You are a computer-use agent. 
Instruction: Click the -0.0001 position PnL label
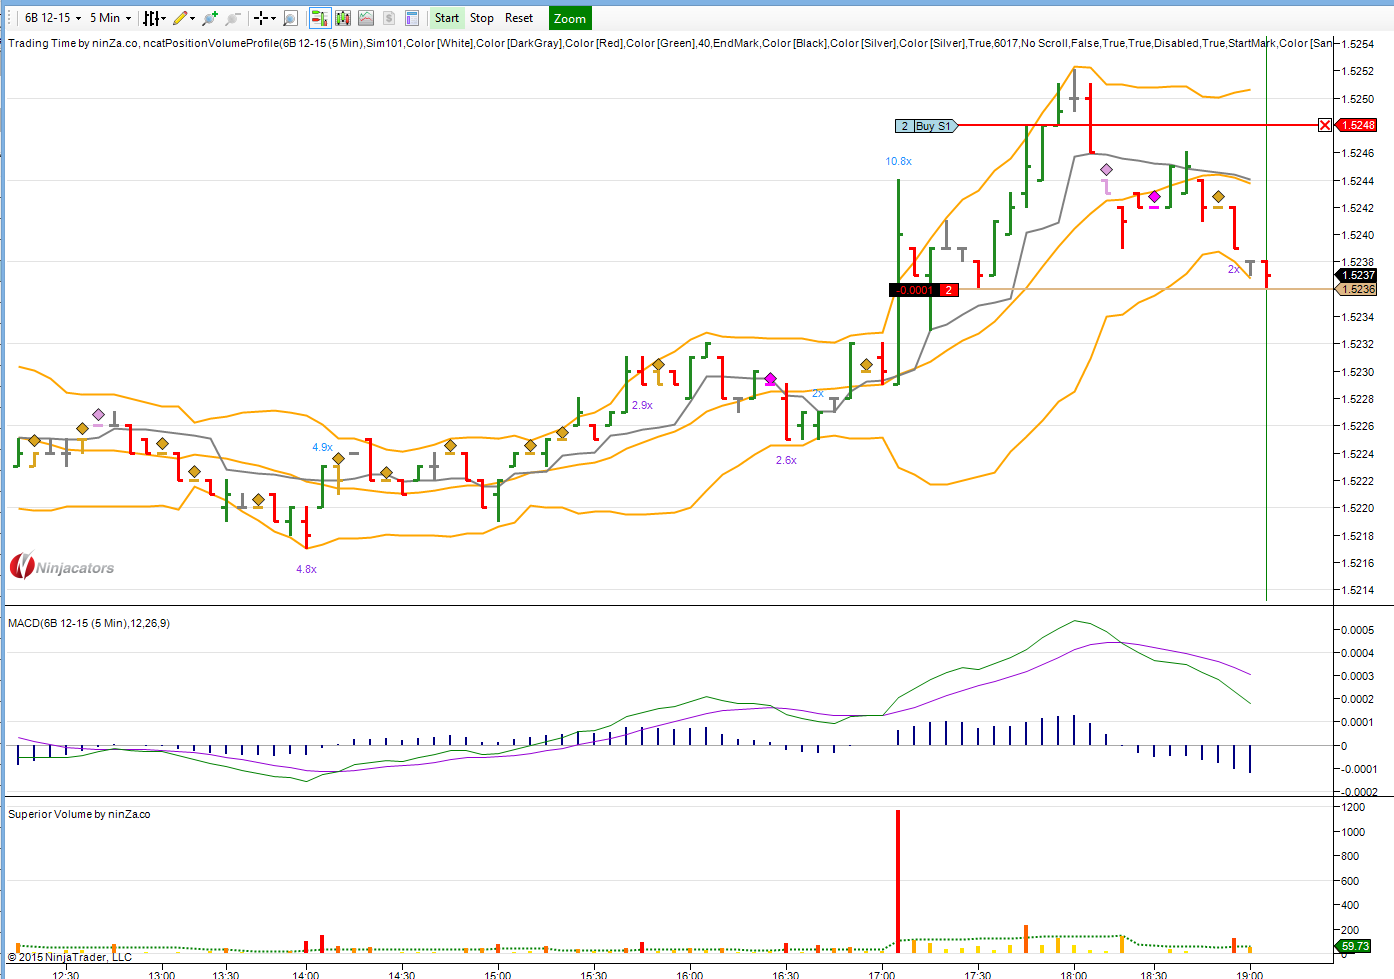point(914,290)
